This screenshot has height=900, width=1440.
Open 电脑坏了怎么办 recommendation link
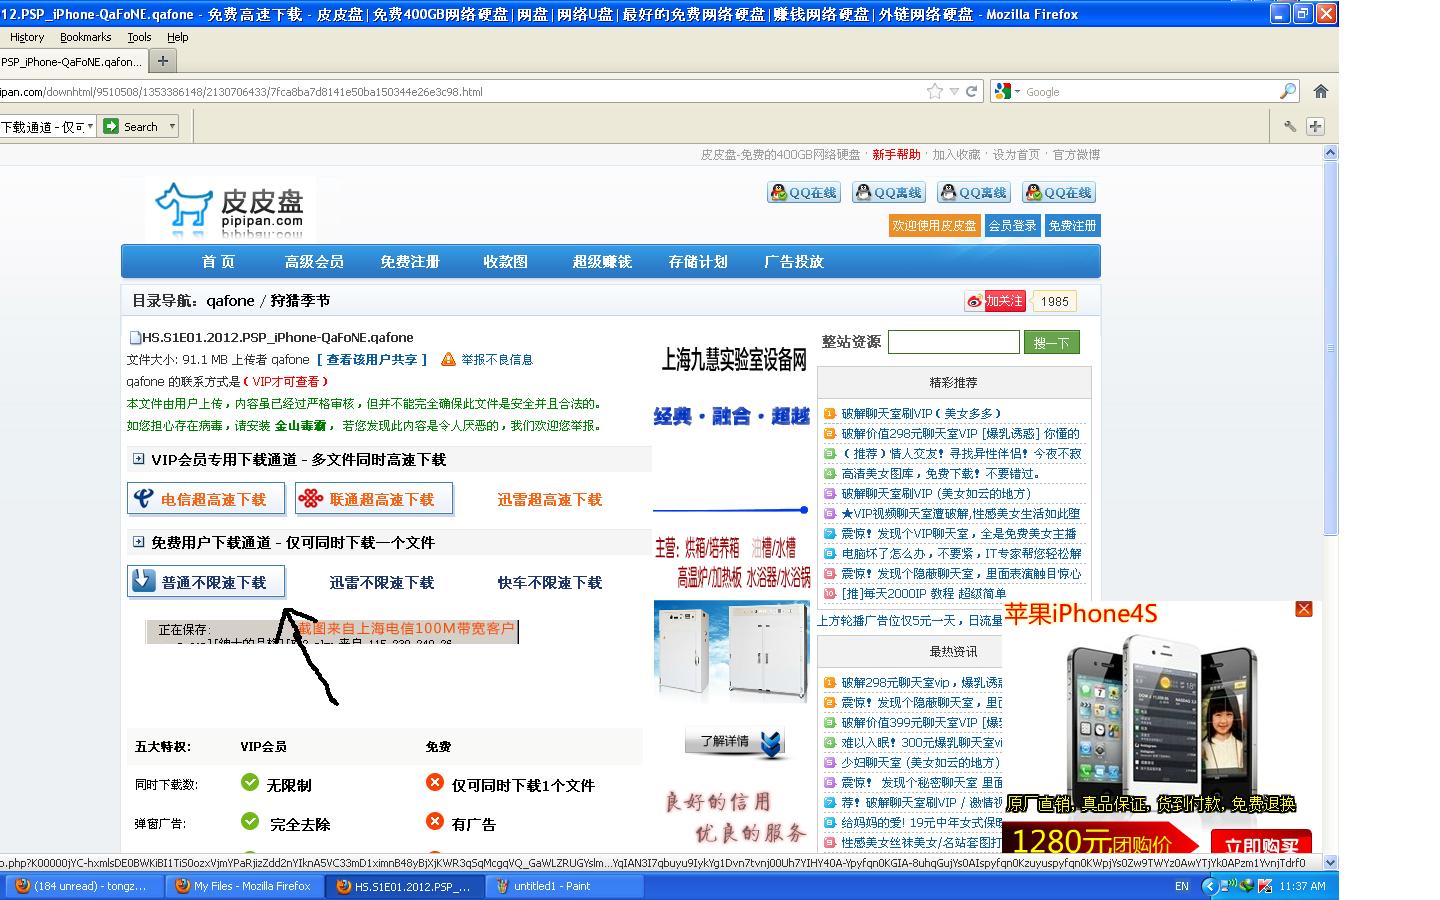(961, 554)
